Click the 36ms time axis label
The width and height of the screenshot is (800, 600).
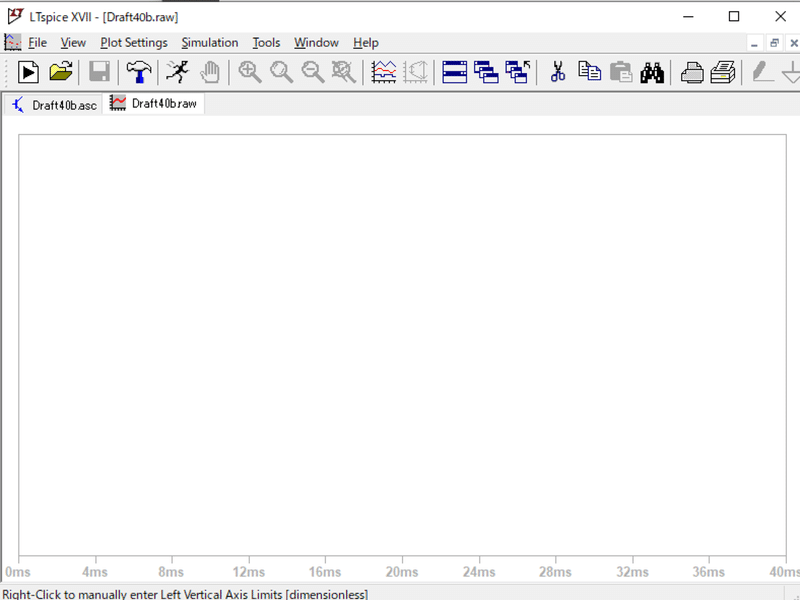(709, 572)
